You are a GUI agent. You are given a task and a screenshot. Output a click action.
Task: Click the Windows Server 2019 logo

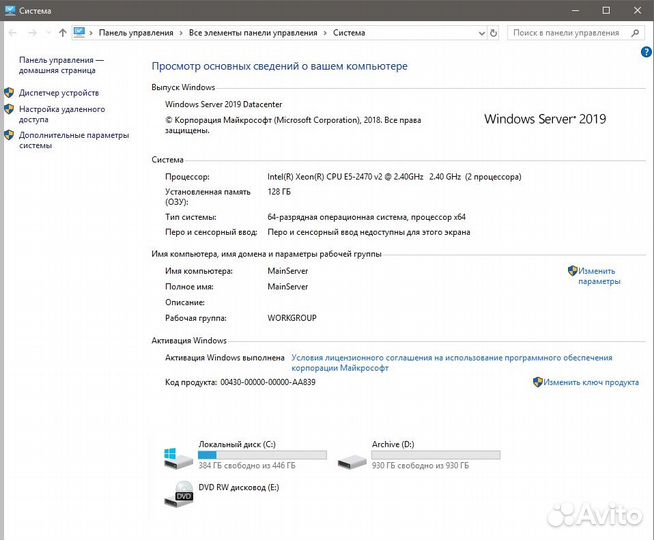click(545, 119)
